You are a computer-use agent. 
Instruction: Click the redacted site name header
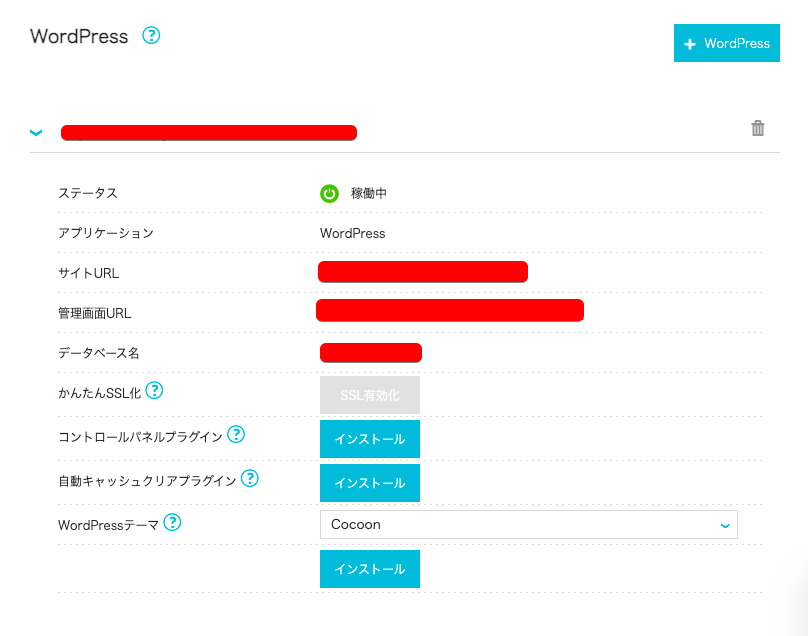tap(209, 132)
